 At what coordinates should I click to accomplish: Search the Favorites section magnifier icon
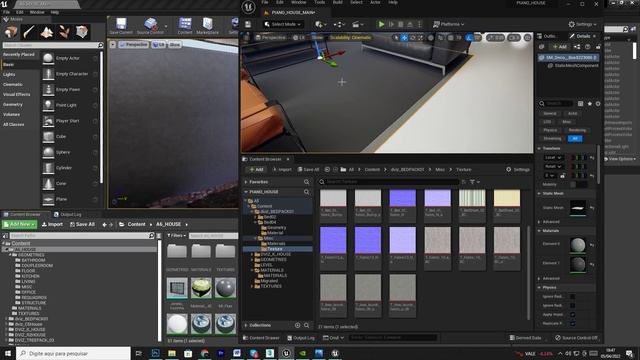pos(307,182)
